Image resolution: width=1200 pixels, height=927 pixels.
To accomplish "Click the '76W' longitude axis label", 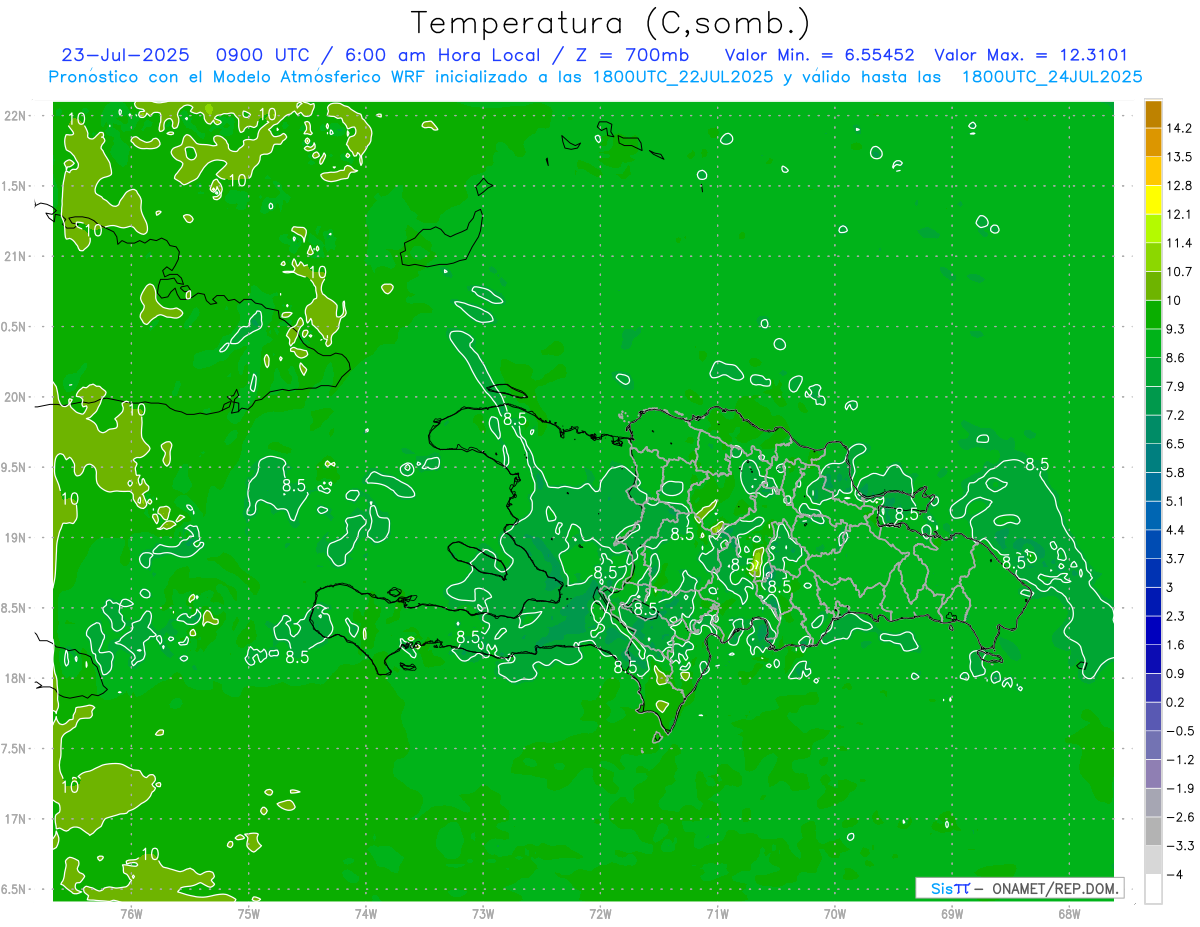I will coord(131,914).
